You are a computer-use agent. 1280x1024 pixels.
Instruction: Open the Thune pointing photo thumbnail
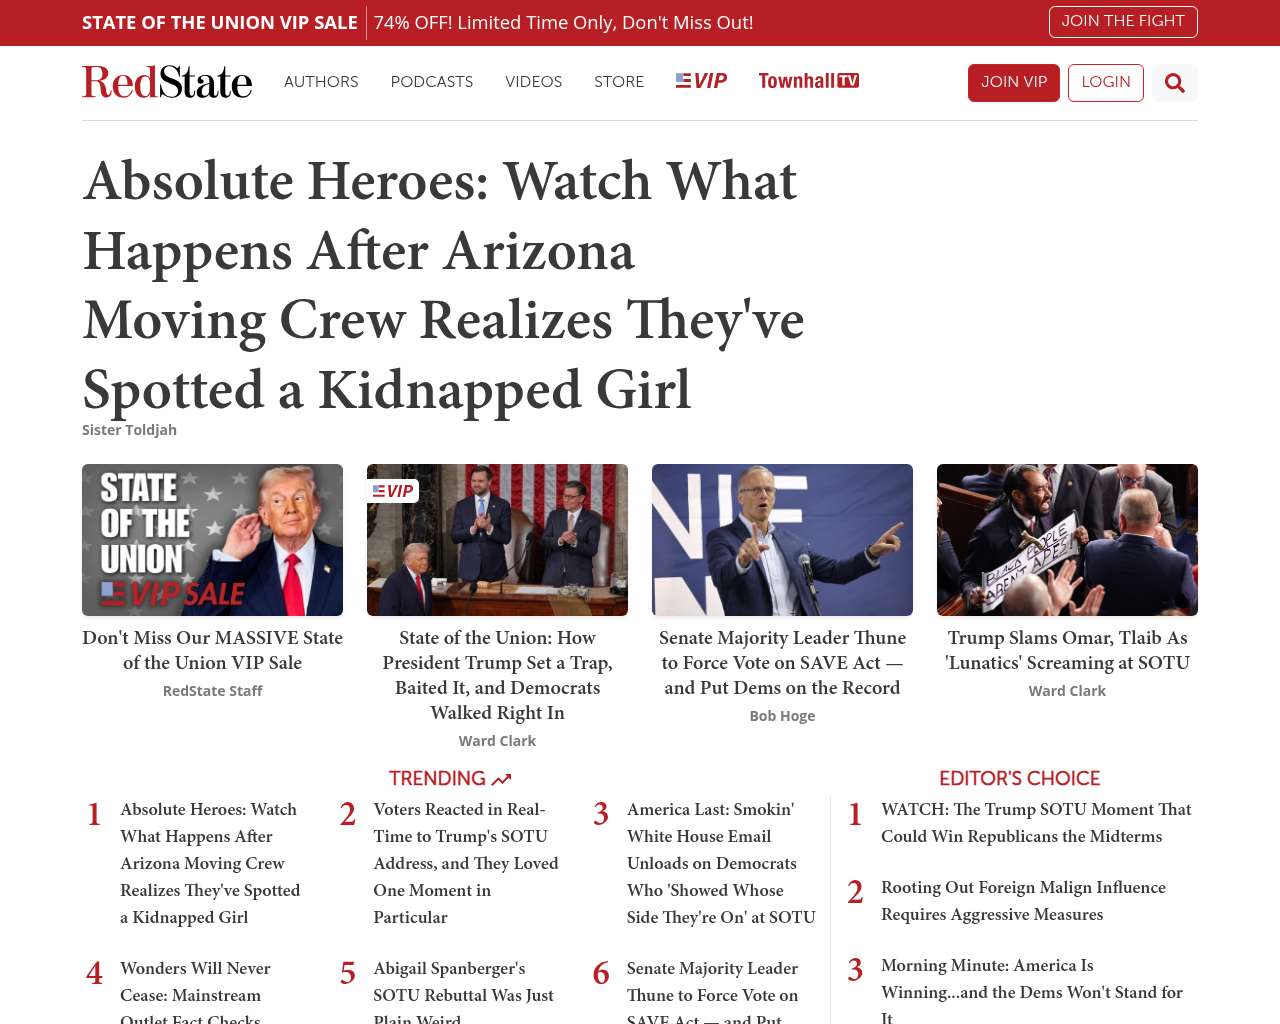(782, 540)
